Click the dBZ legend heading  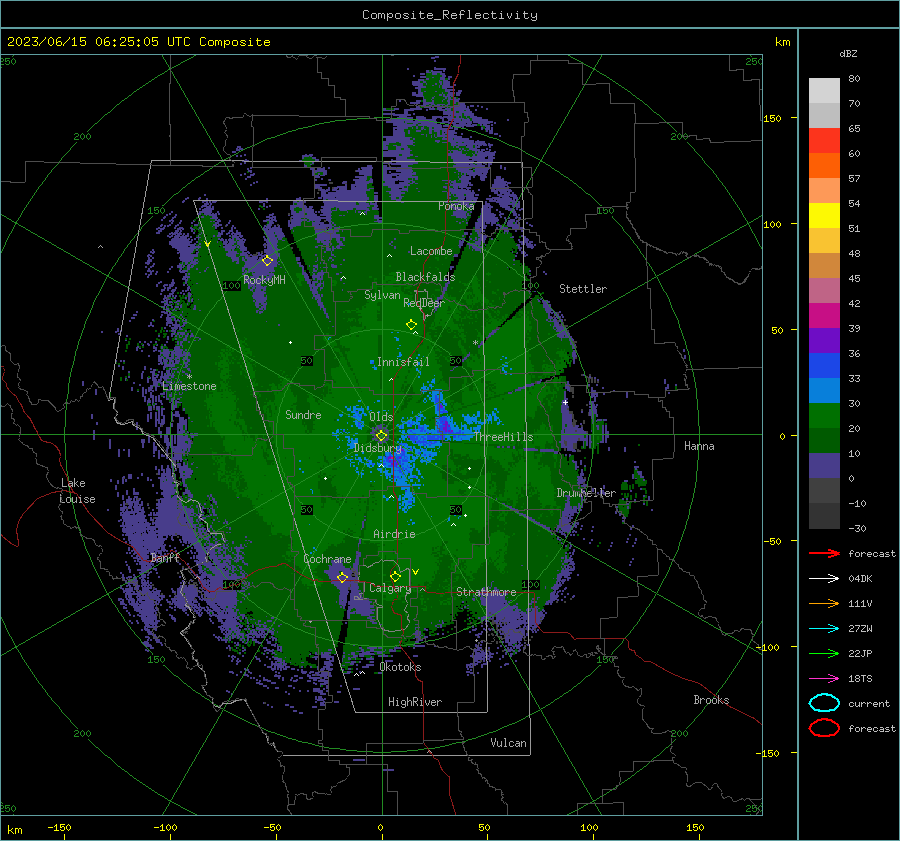(848, 53)
